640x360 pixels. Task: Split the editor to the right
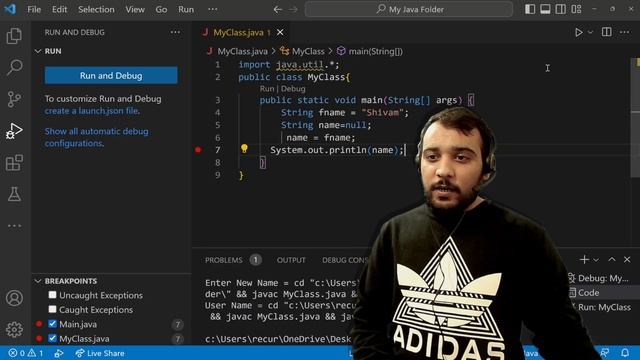pyautogui.click(x=607, y=32)
